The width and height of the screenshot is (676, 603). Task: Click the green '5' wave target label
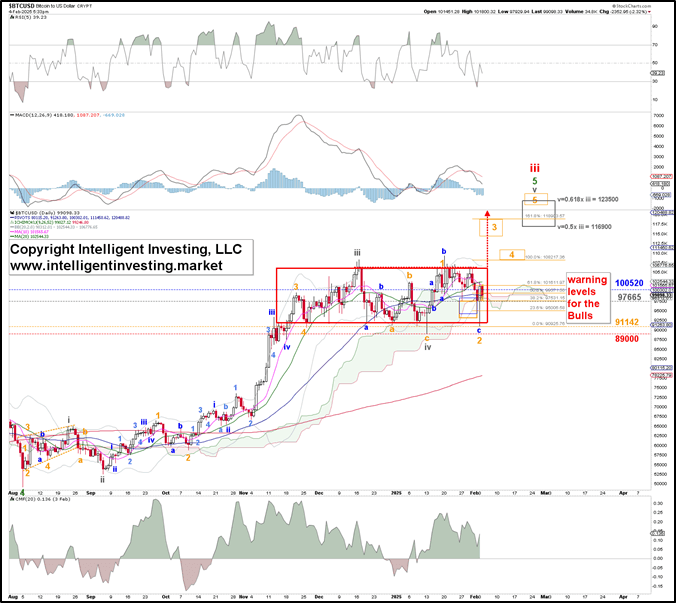pyautogui.click(x=535, y=181)
